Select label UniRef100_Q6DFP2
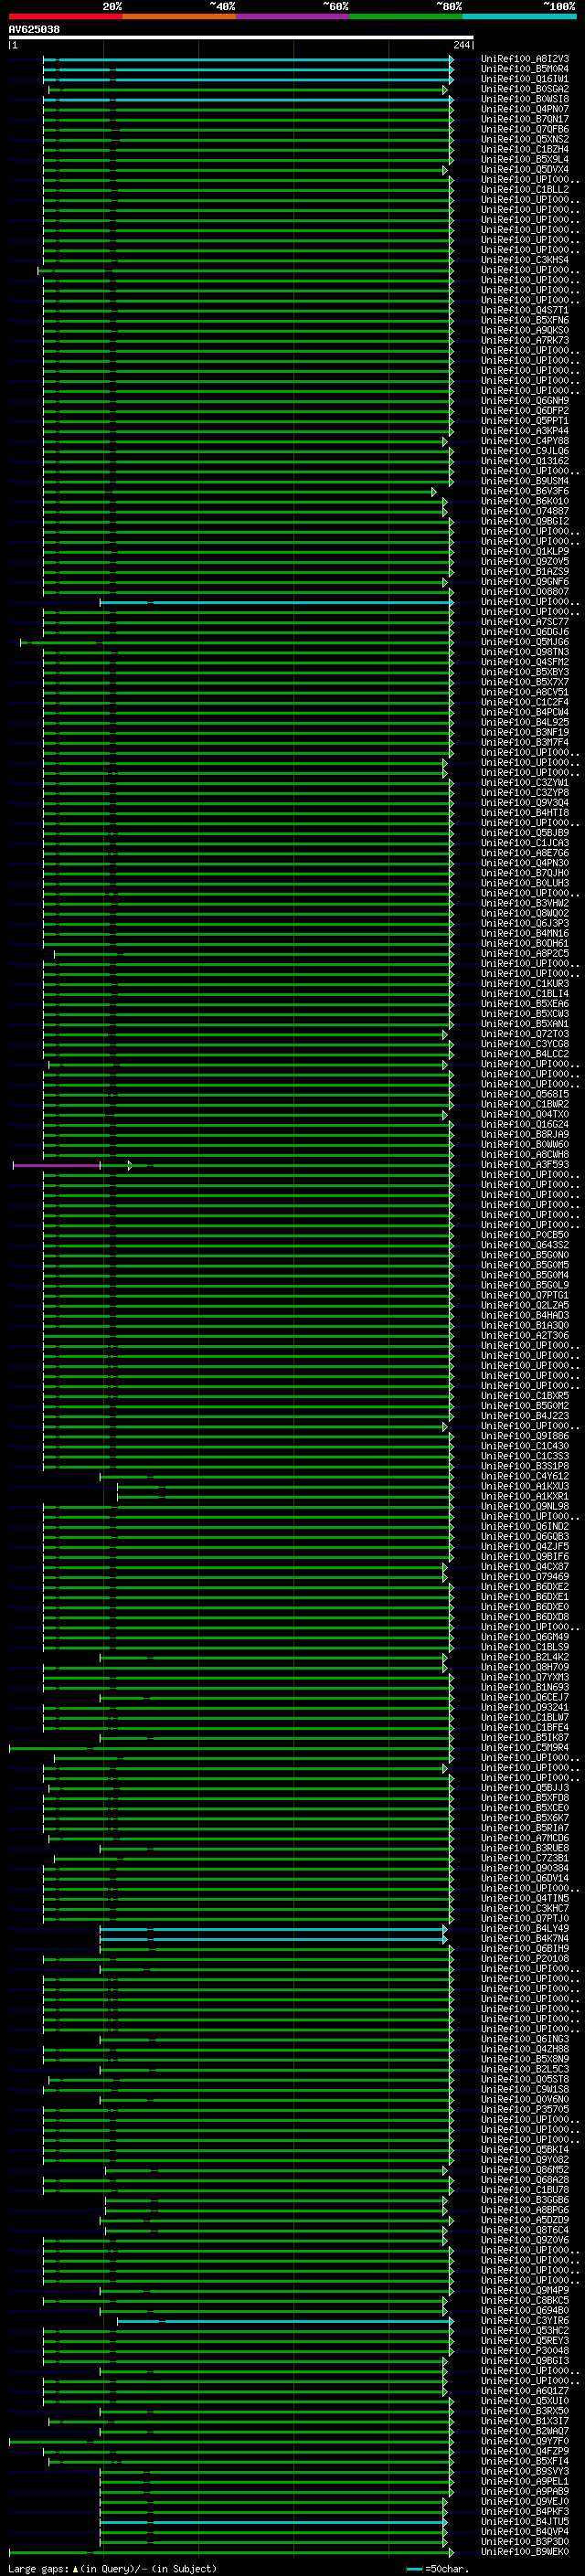 [x=525, y=411]
